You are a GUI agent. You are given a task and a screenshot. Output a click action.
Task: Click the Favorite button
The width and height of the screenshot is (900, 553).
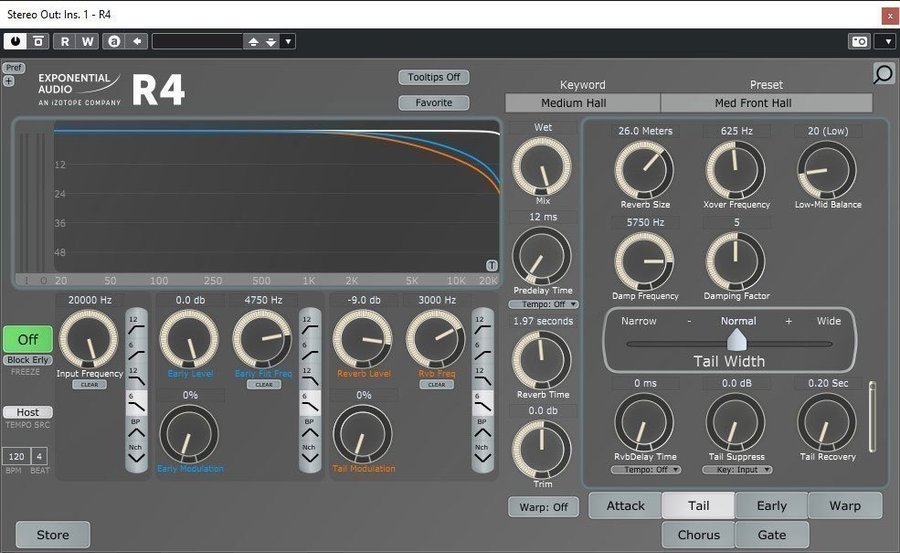(x=434, y=102)
